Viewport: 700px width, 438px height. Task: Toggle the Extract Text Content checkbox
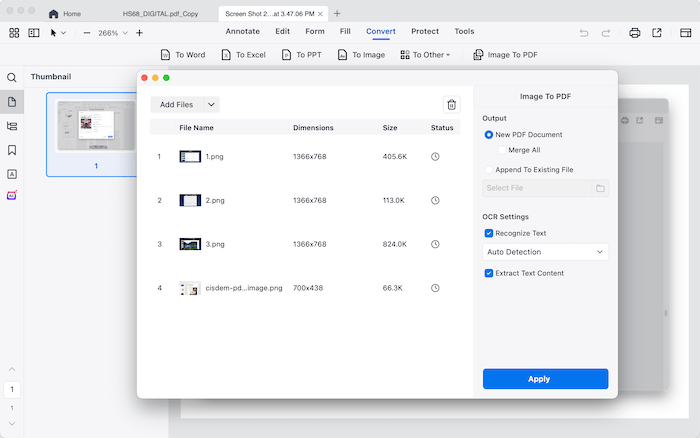[x=489, y=273]
